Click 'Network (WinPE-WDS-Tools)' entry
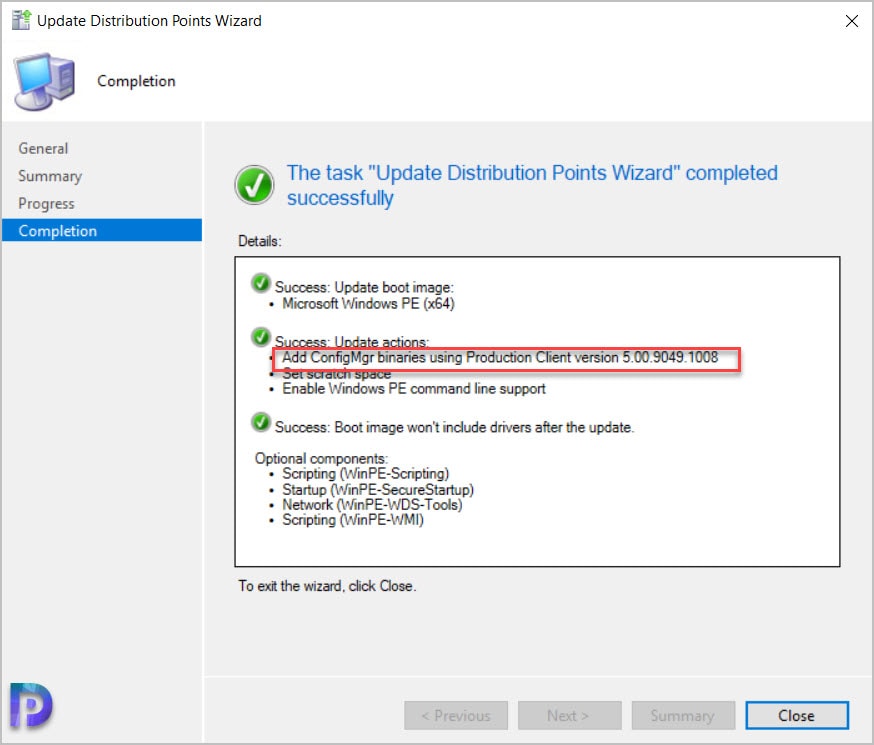 click(x=372, y=505)
